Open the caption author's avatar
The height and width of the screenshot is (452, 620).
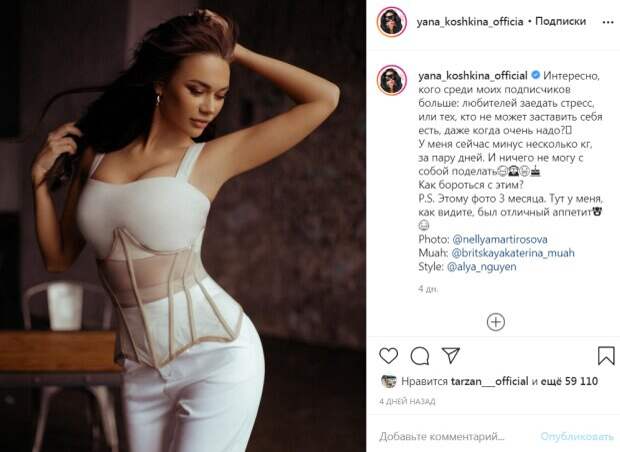391,80
